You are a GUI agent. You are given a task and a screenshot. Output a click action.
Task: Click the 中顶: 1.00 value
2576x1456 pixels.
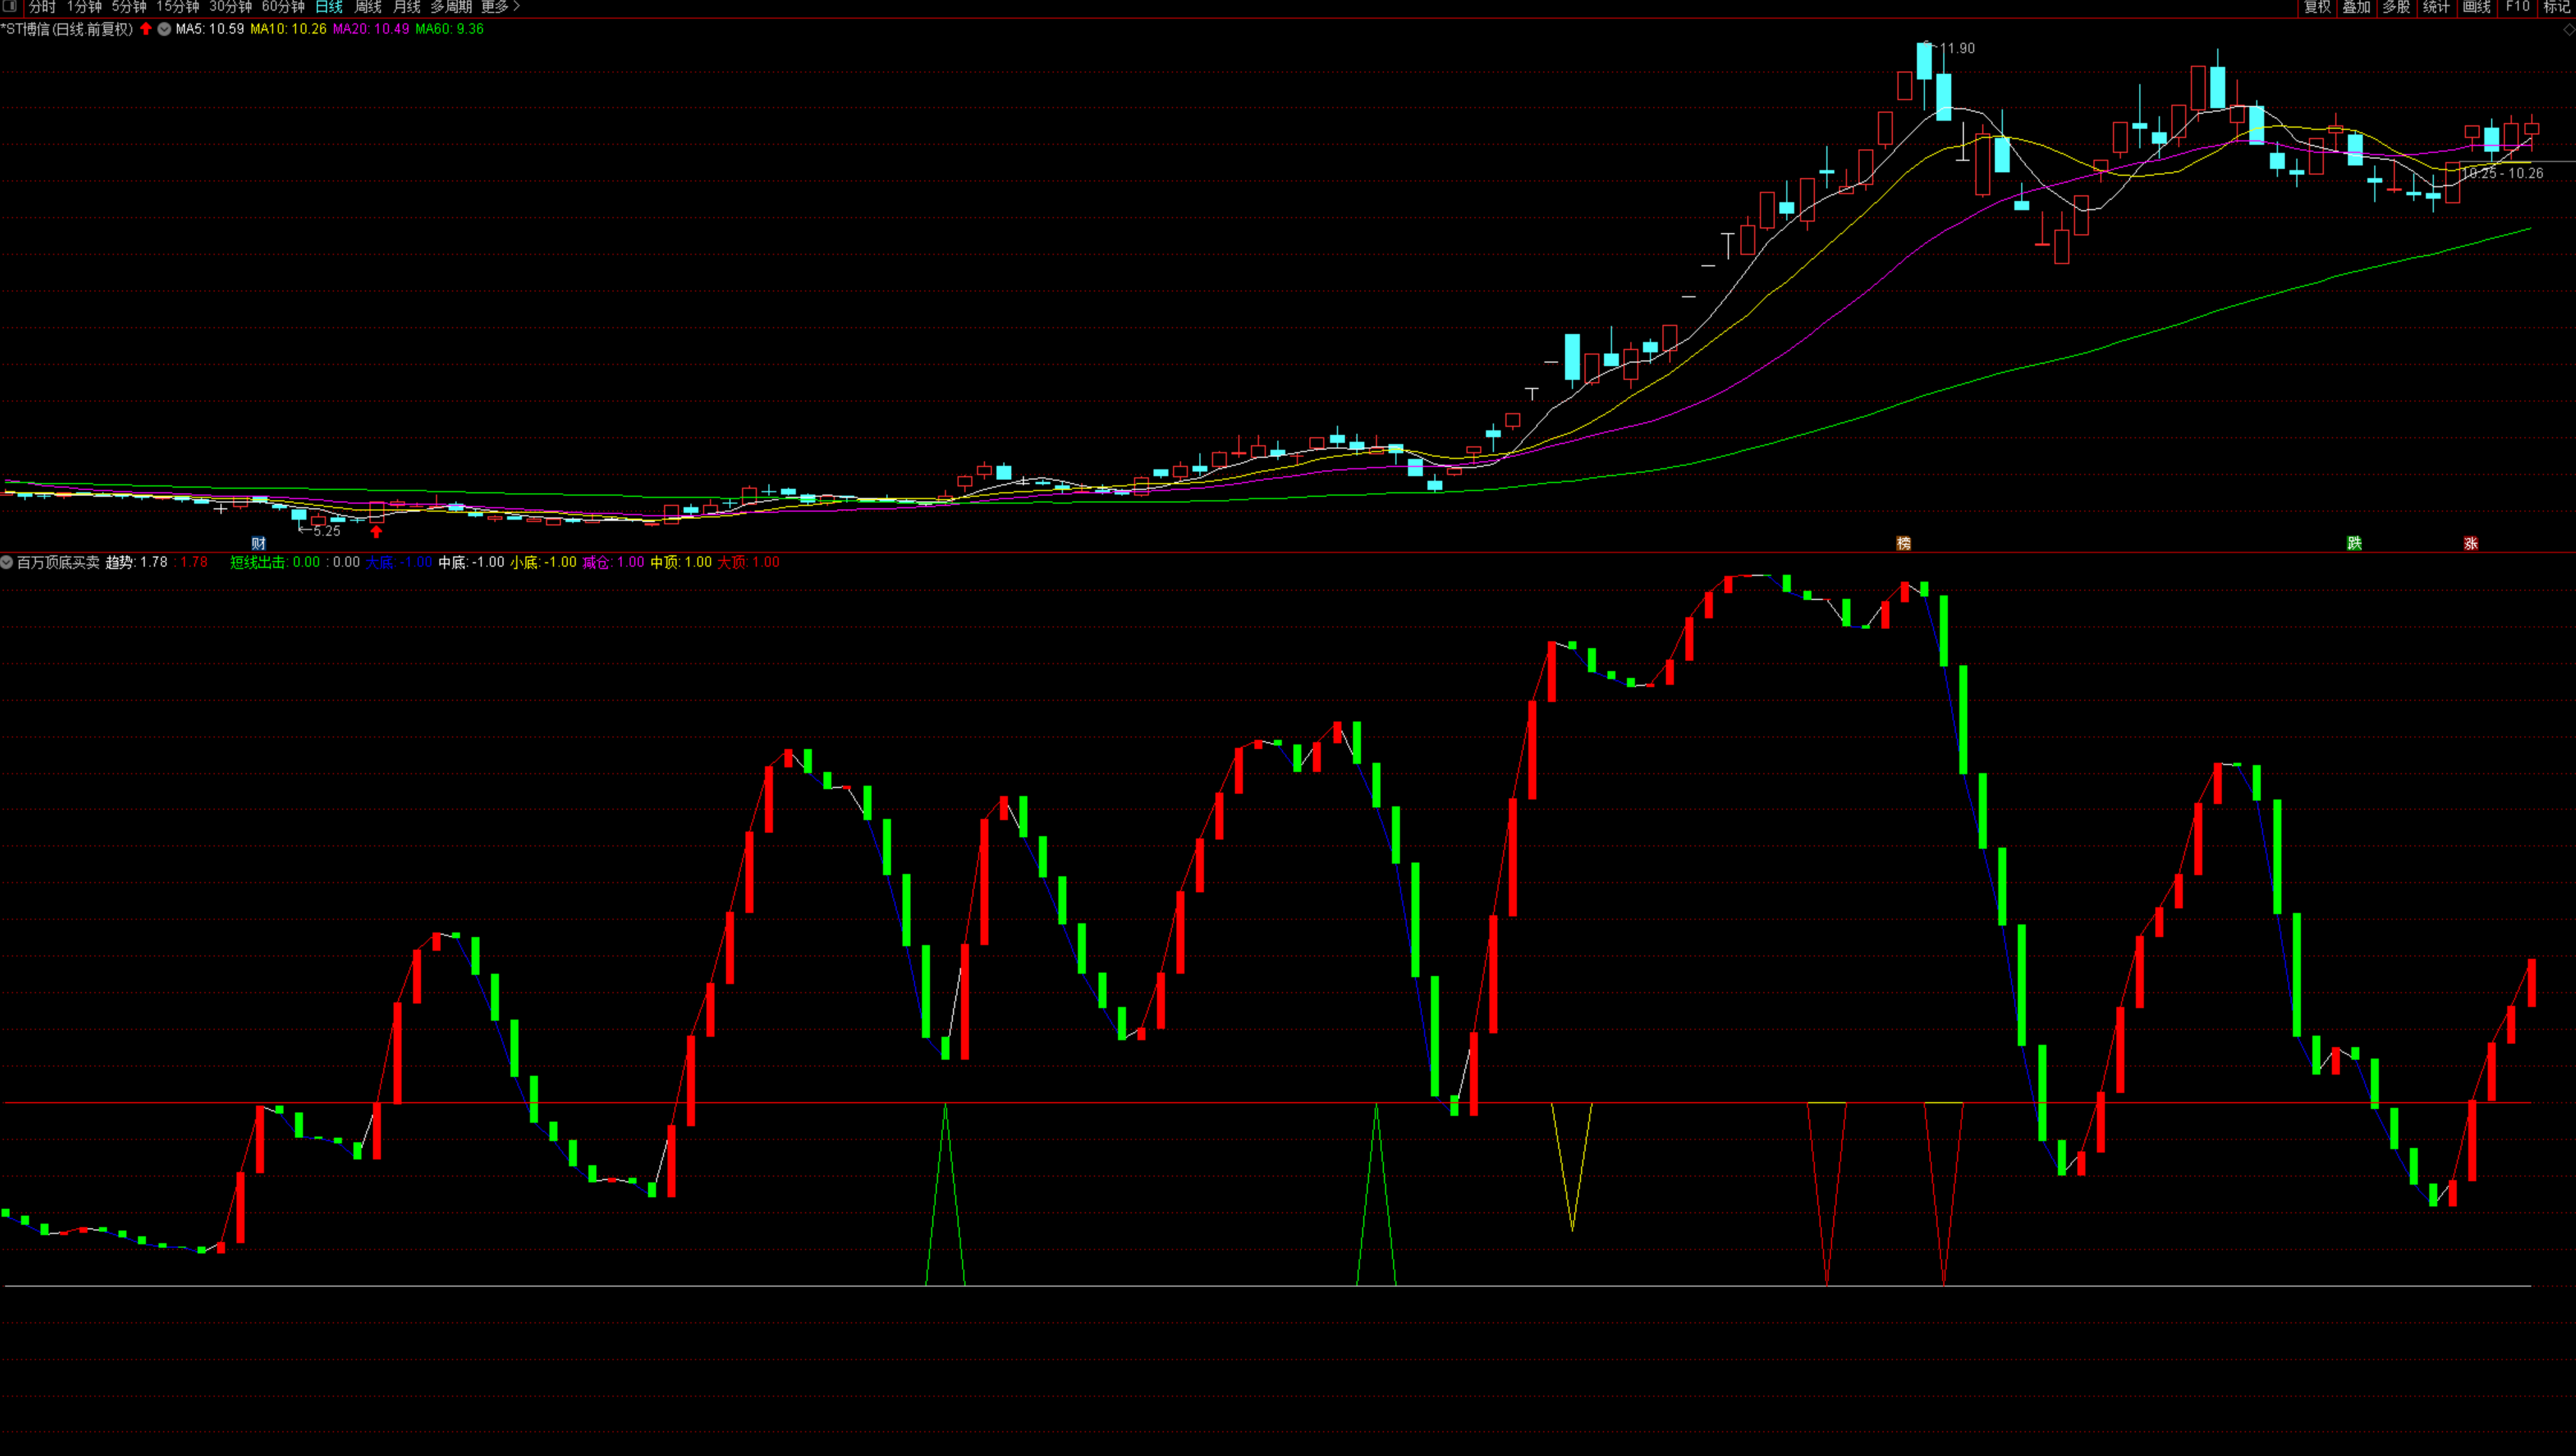pyautogui.click(x=682, y=562)
